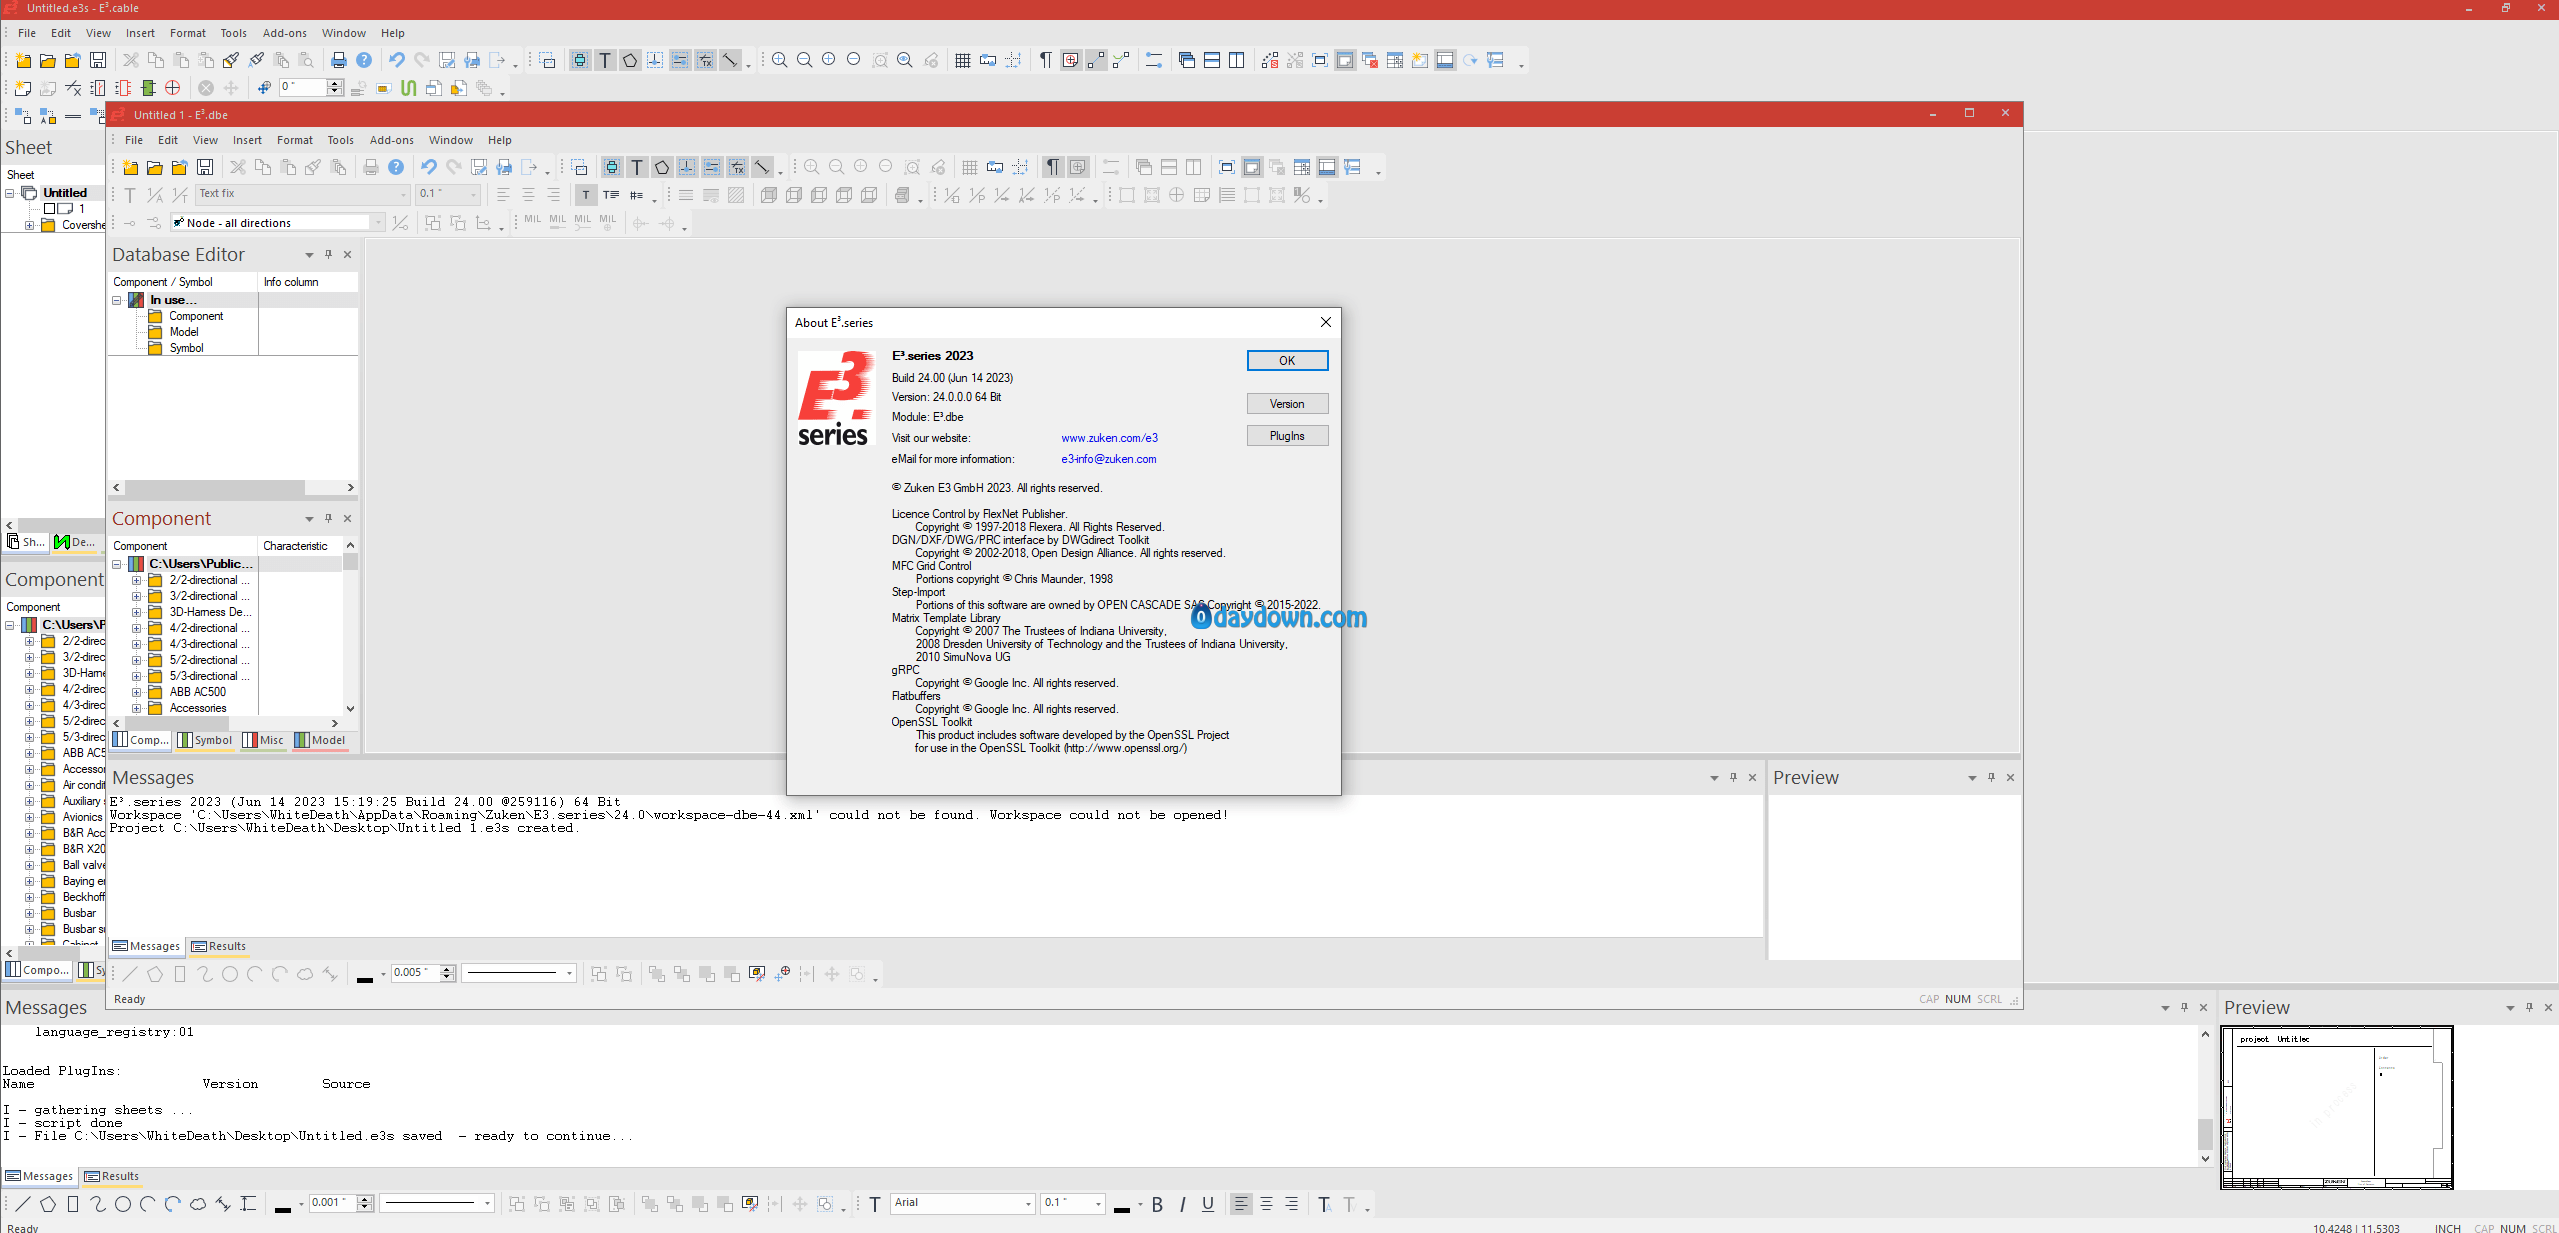Select line drawing tool in bottom E³.cable toolbar
Viewport: 2559px width, 1233px height.
coord(23,1204)
